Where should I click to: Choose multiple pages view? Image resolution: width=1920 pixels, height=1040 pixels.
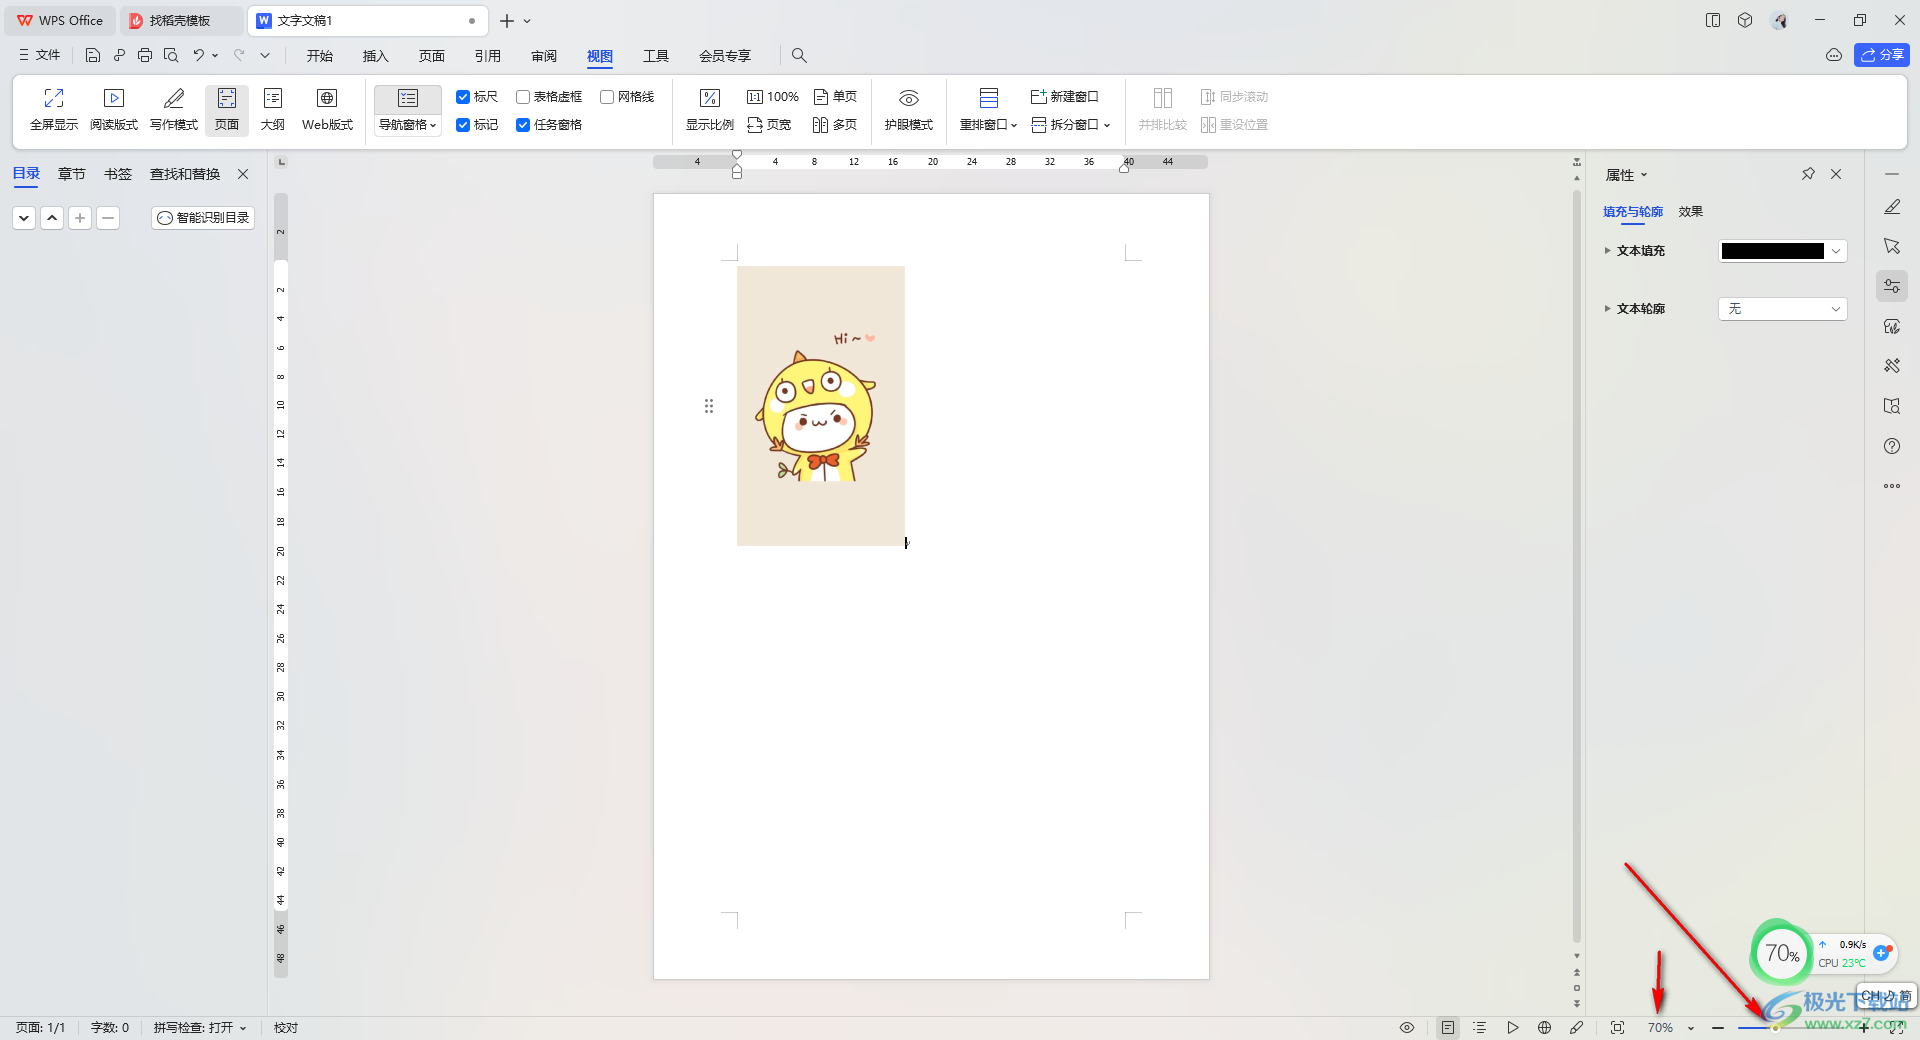point(835,125)
